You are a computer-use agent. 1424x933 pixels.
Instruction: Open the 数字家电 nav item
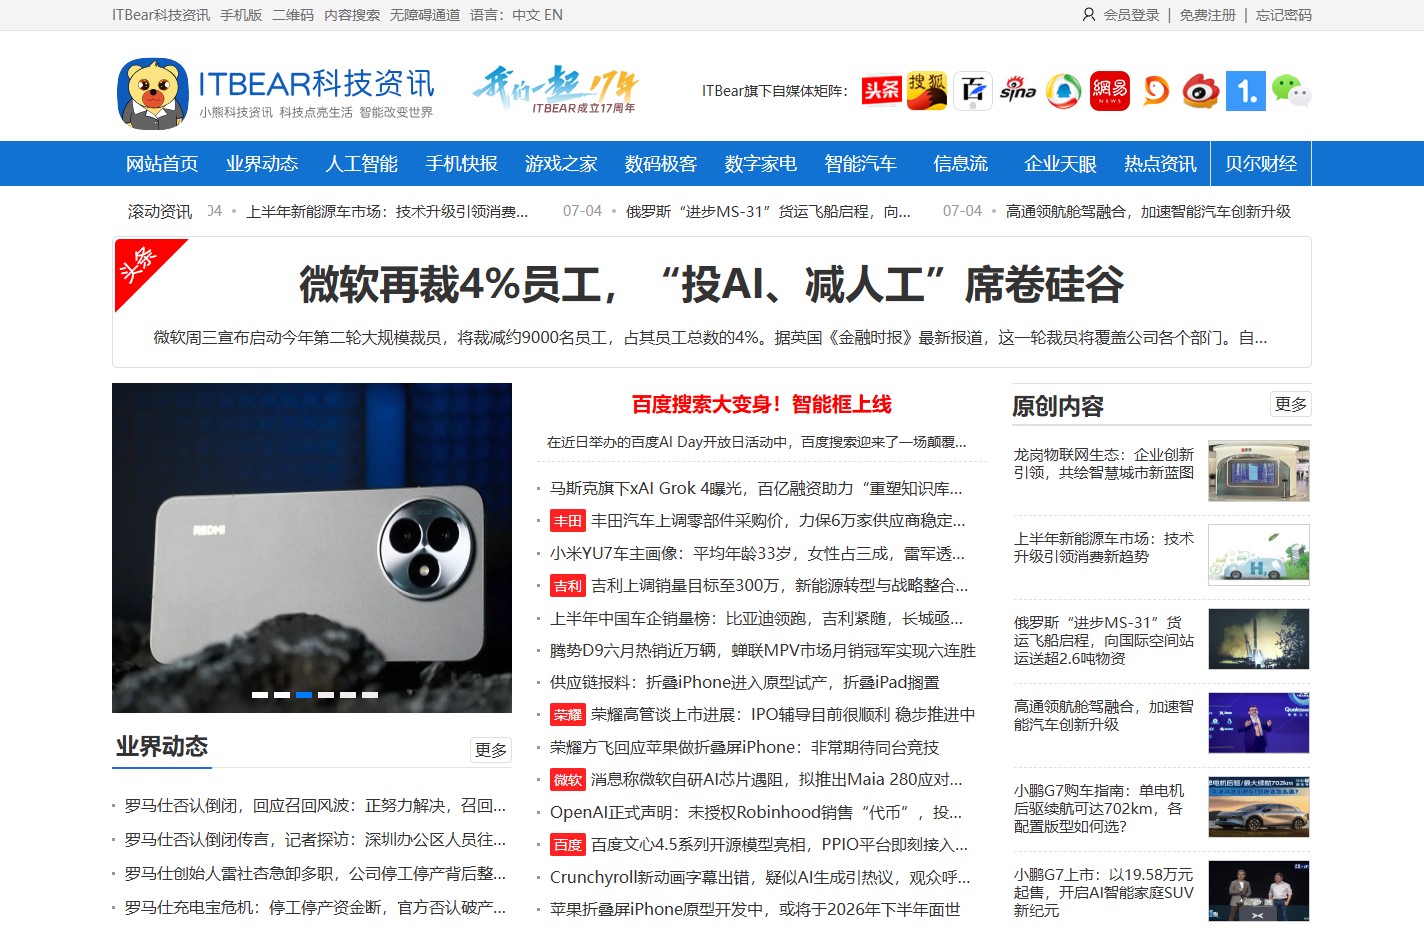coord(761,164)
